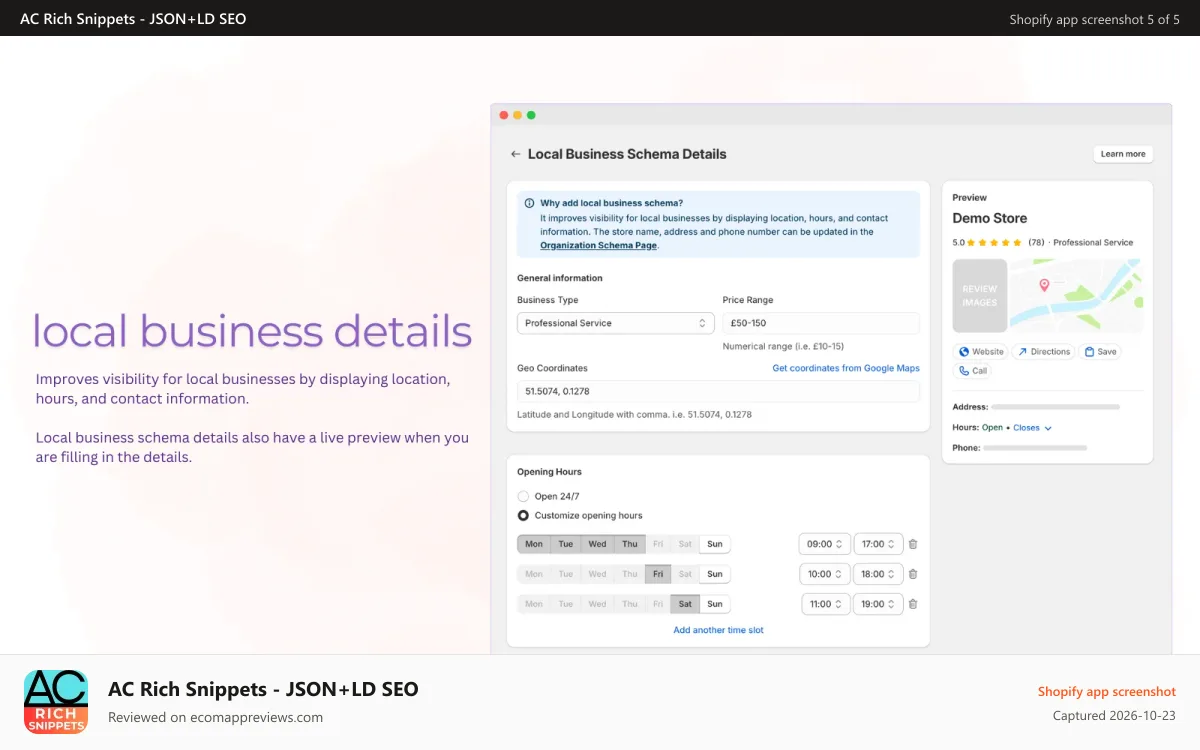Viewport: 1200px width, 750px height.
Task: Open the Organization Schema Page link
Action: tap(598, 245)
